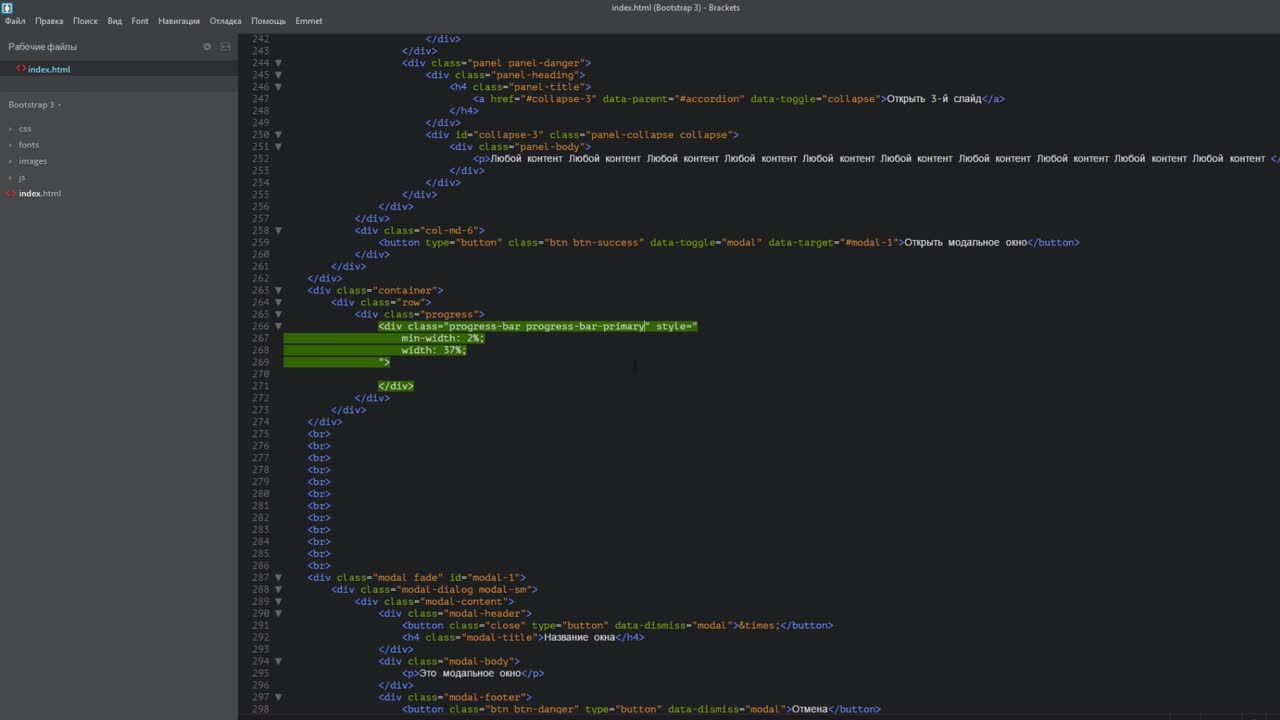Screen dimensions: 1280x720
Task: Collapse code fold at line 297
Action: click(x=278, y=698)
